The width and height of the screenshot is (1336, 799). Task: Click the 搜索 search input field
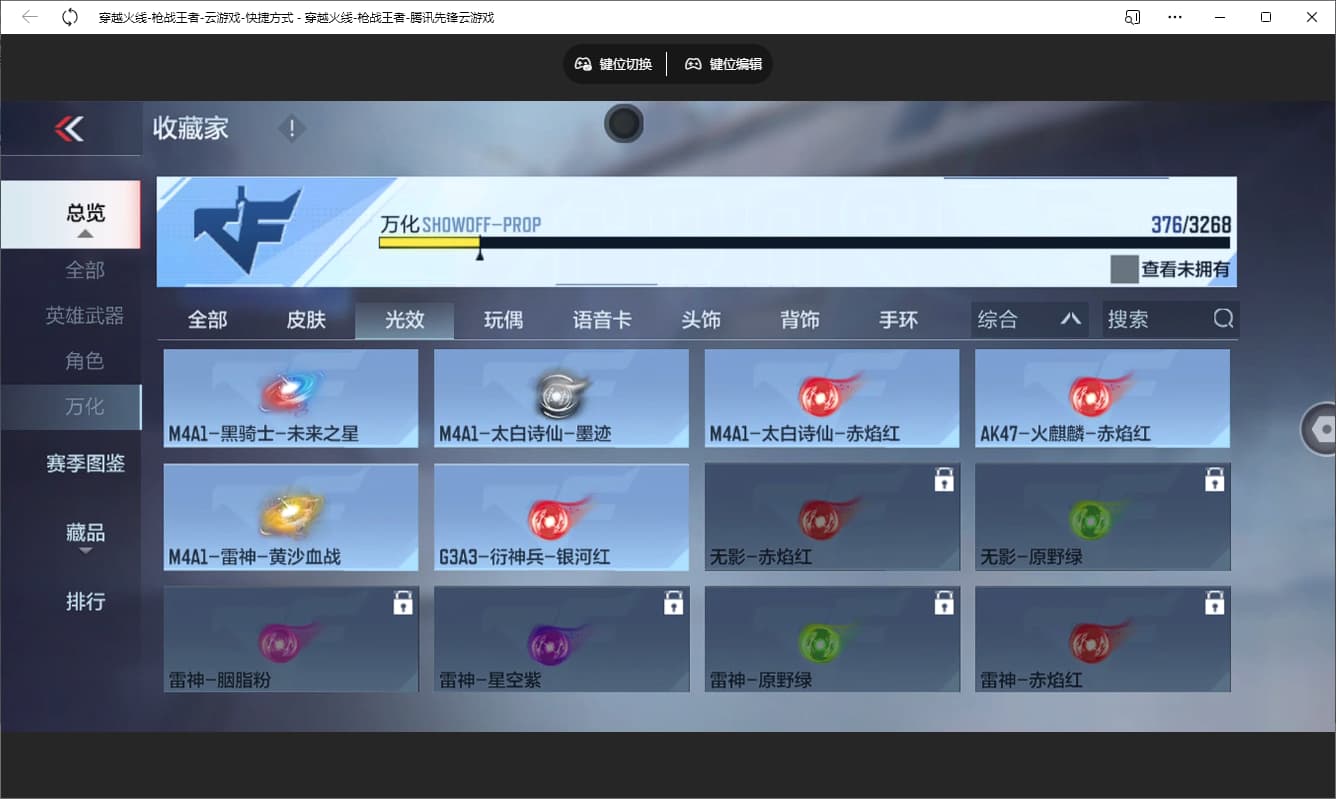[x=1155, y=319]
